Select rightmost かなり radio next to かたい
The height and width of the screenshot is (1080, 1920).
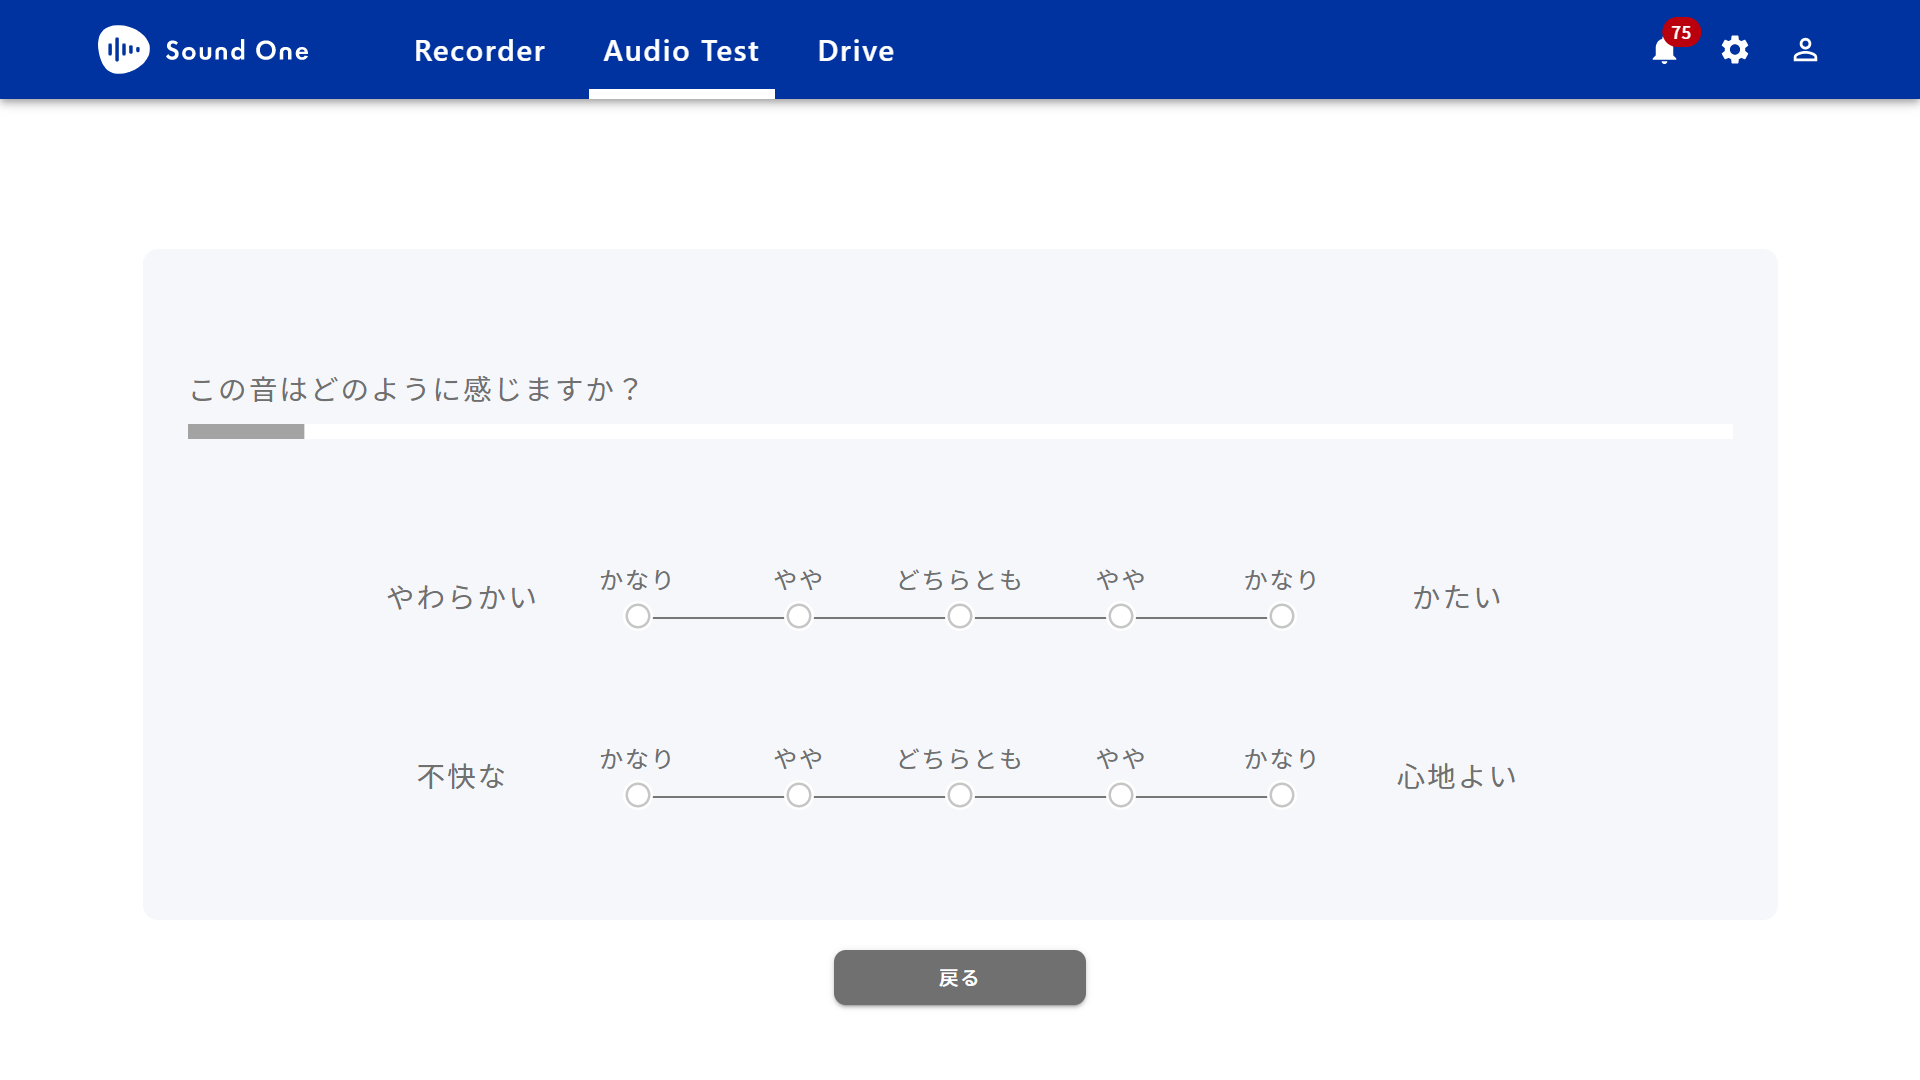pyautogui.click(x=1282, y=617)
